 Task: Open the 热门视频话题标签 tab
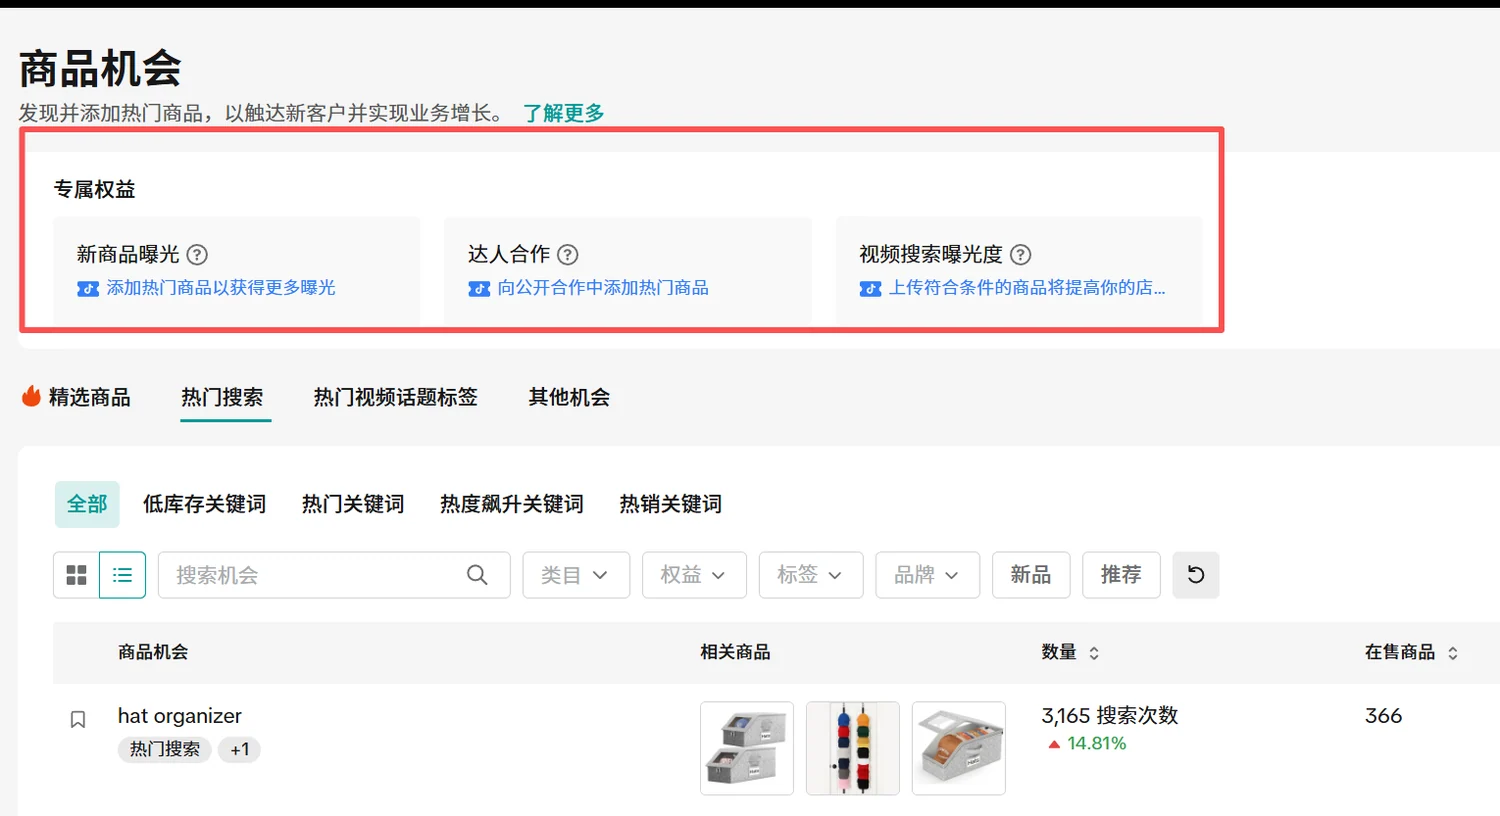[x=396, y=397]
